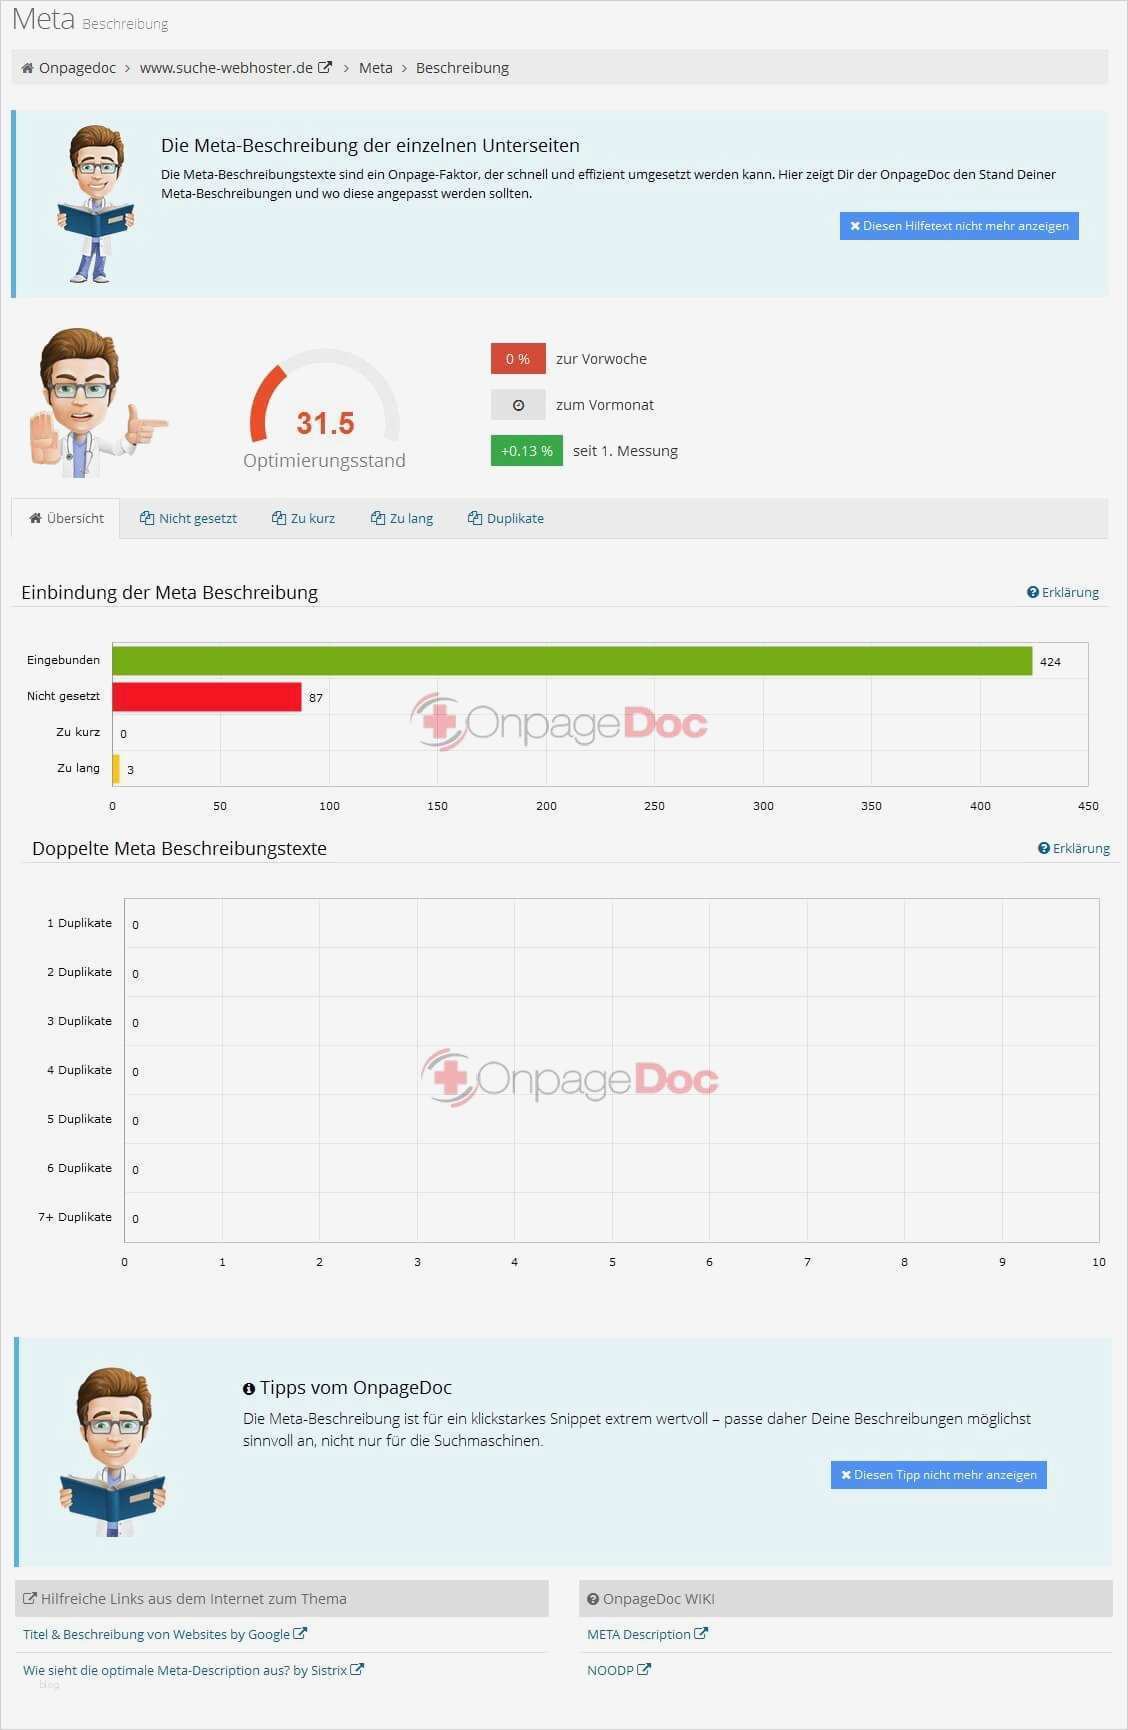Screen dimensions: 1128x1730
Task: Click the clock badge for zum Vormonat
Action: 518,405
